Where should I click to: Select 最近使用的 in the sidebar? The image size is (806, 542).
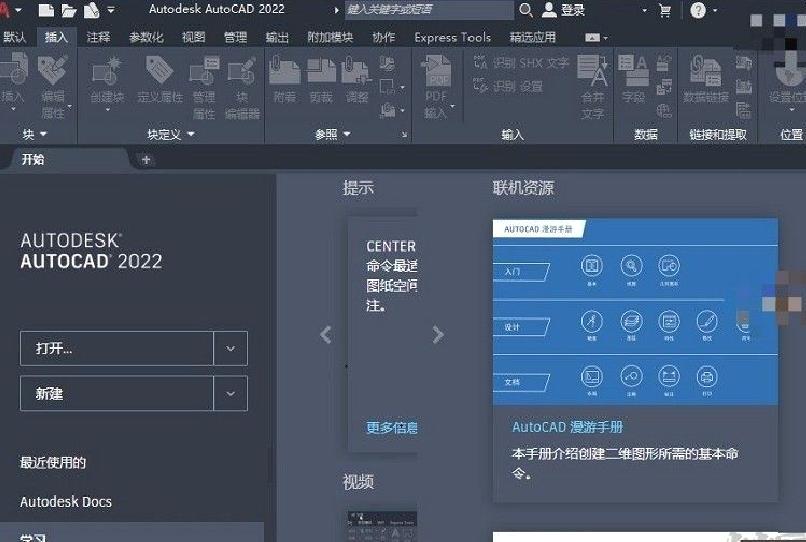click(x=53, y=462)
